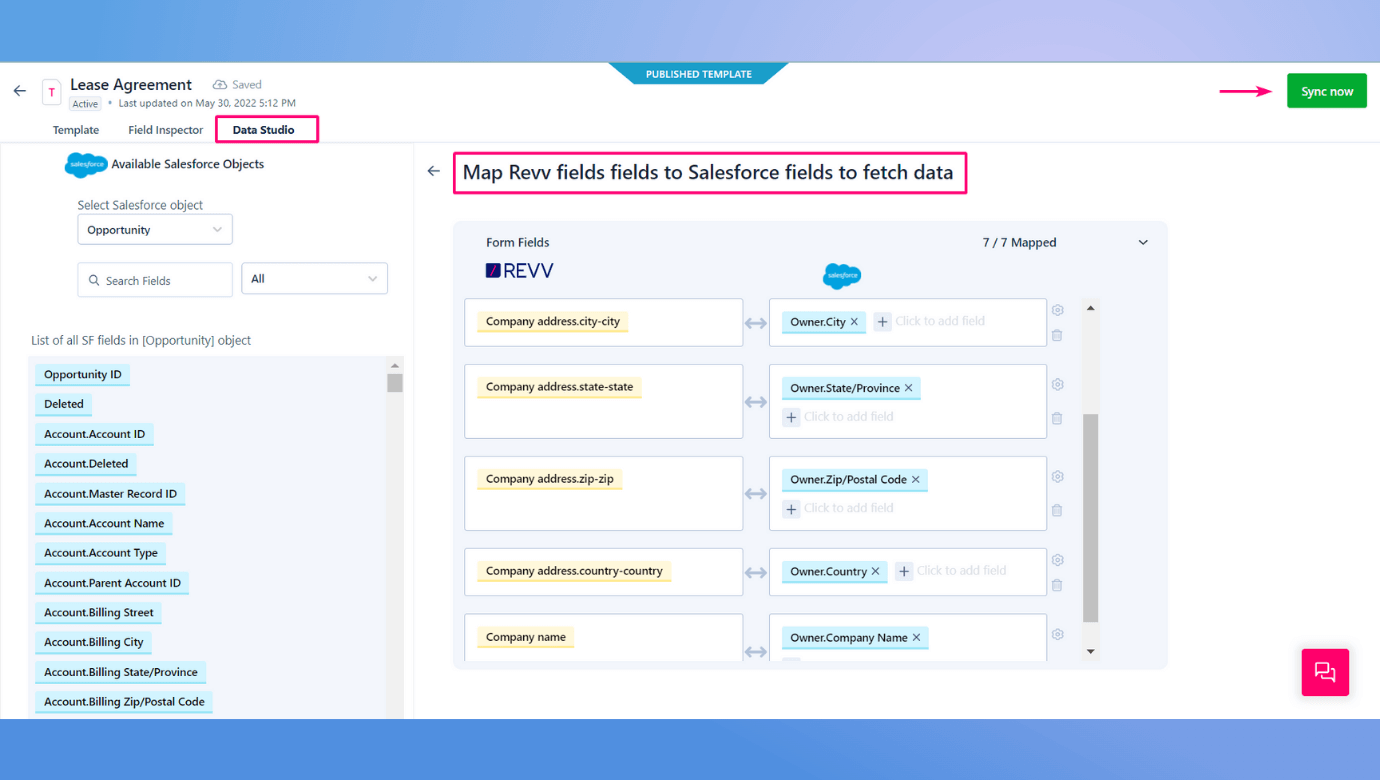Open settings gear for country-country row
This screenshot has width=1380, height=780.
[1057, 560]
